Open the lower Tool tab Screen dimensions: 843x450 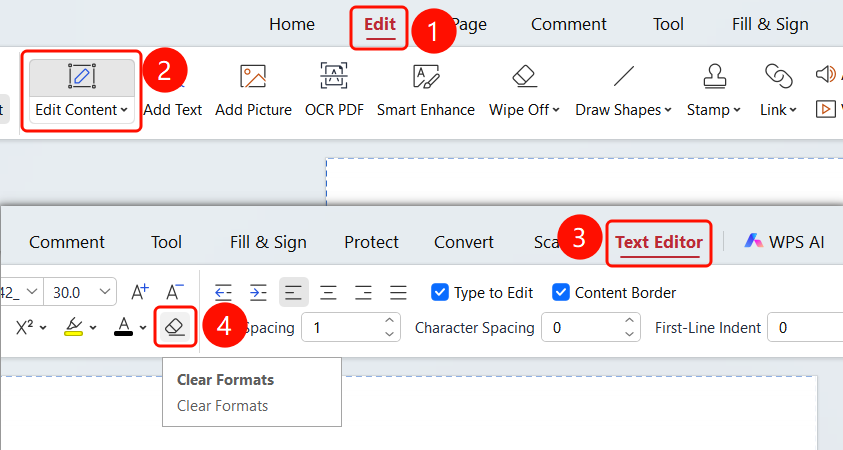(x=166, y=242)
